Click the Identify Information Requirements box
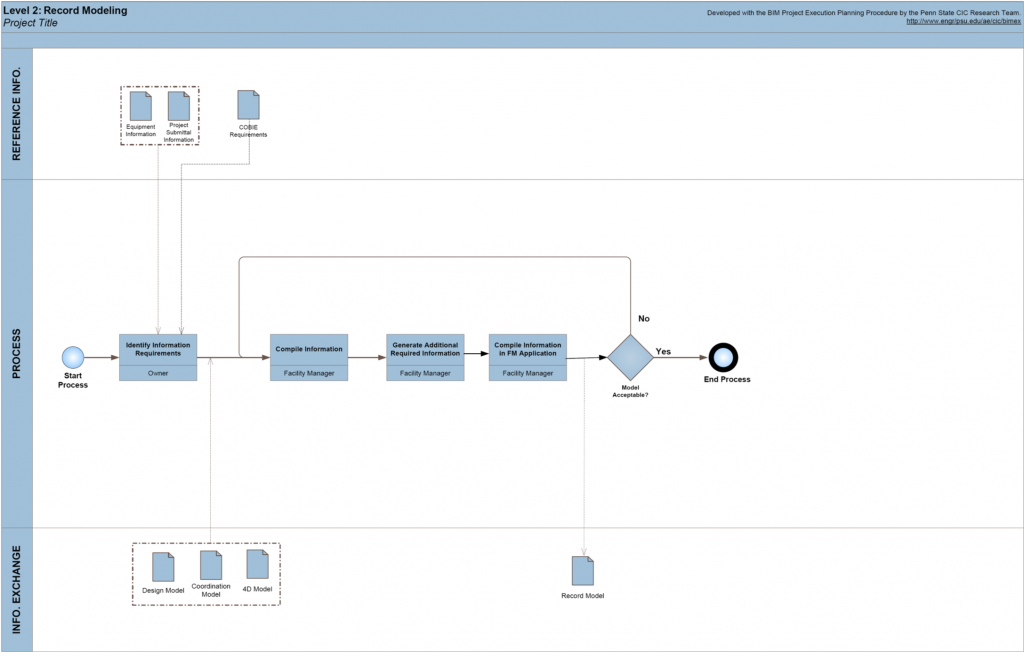 click(x=158, y=350)
